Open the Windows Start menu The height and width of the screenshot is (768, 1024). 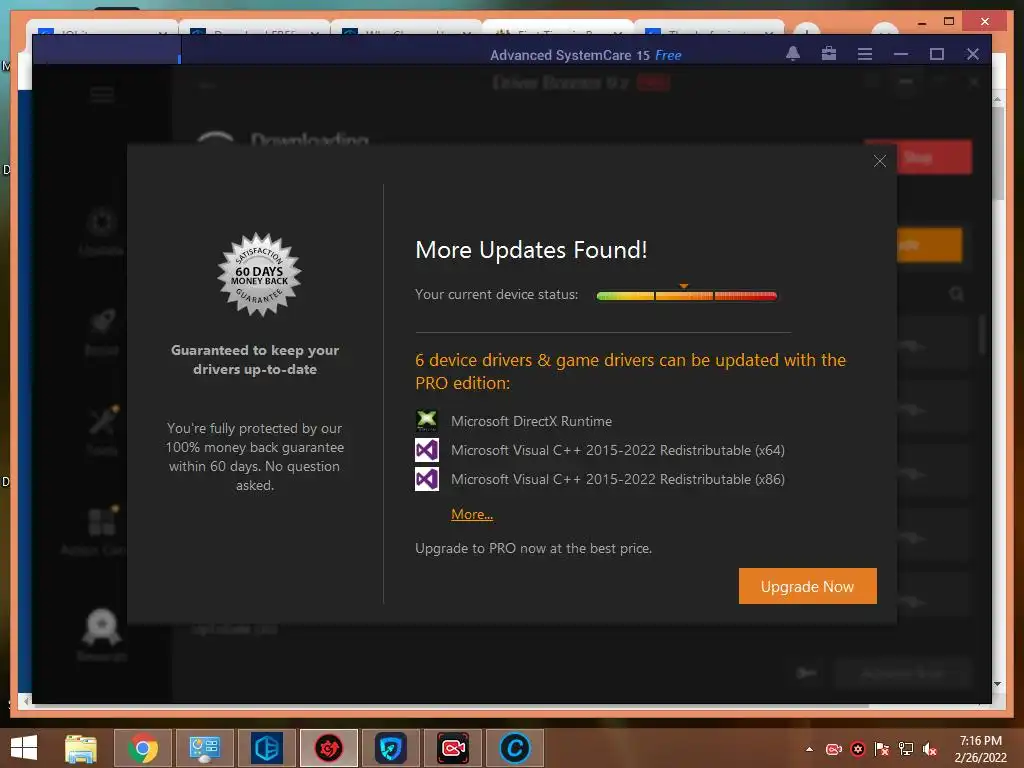click(24, 748)
